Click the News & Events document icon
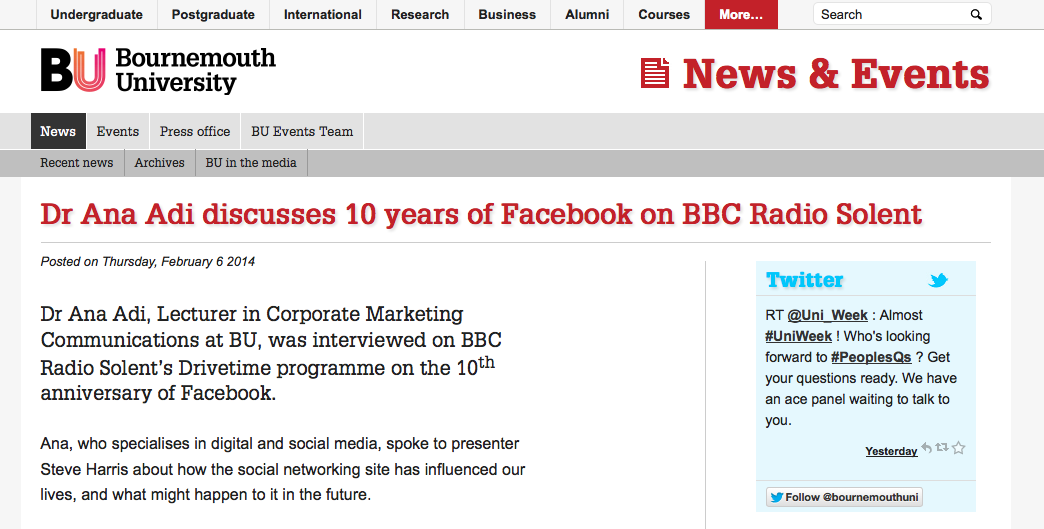 [655, 74]
